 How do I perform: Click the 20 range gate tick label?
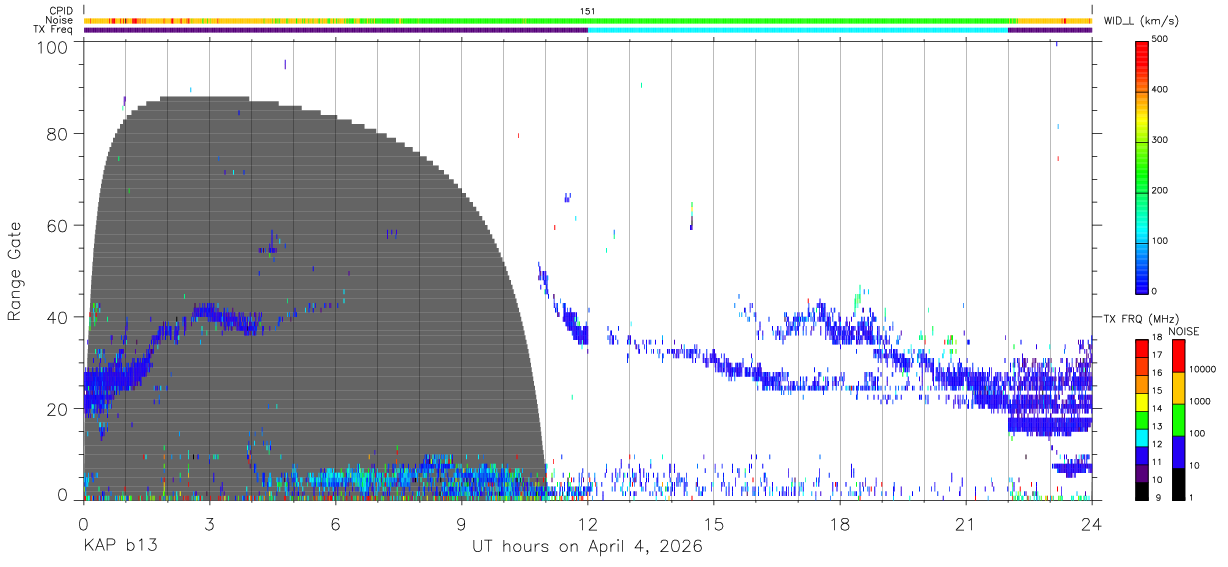(x=57, y=409)
